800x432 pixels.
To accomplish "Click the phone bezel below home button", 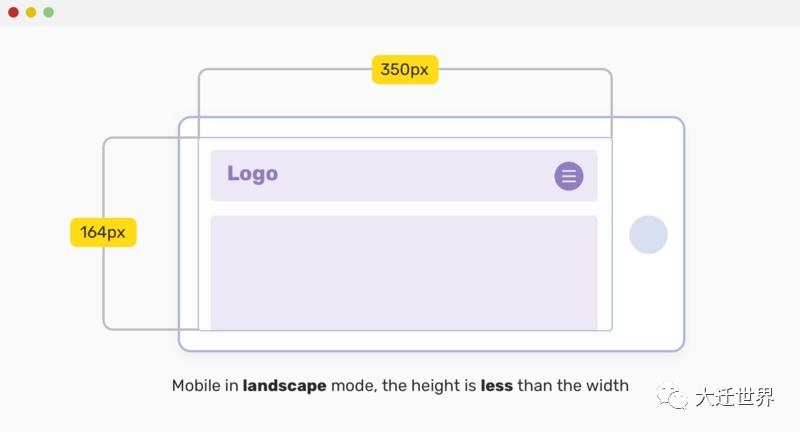I will point(648,300).
